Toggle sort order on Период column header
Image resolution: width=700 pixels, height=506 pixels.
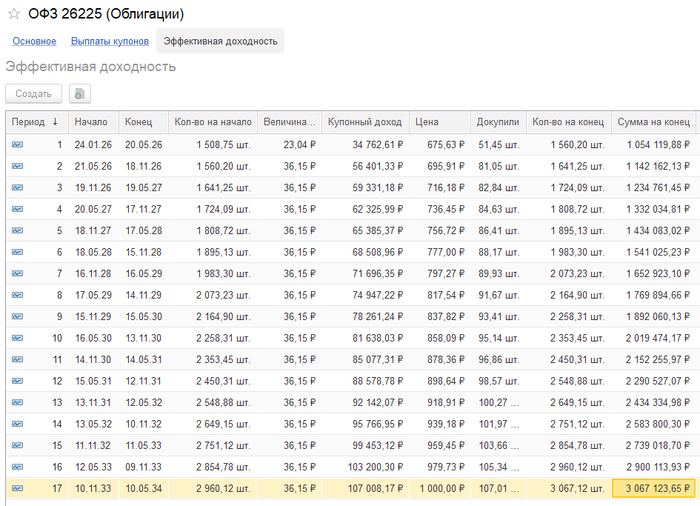(x=35, y=122)
